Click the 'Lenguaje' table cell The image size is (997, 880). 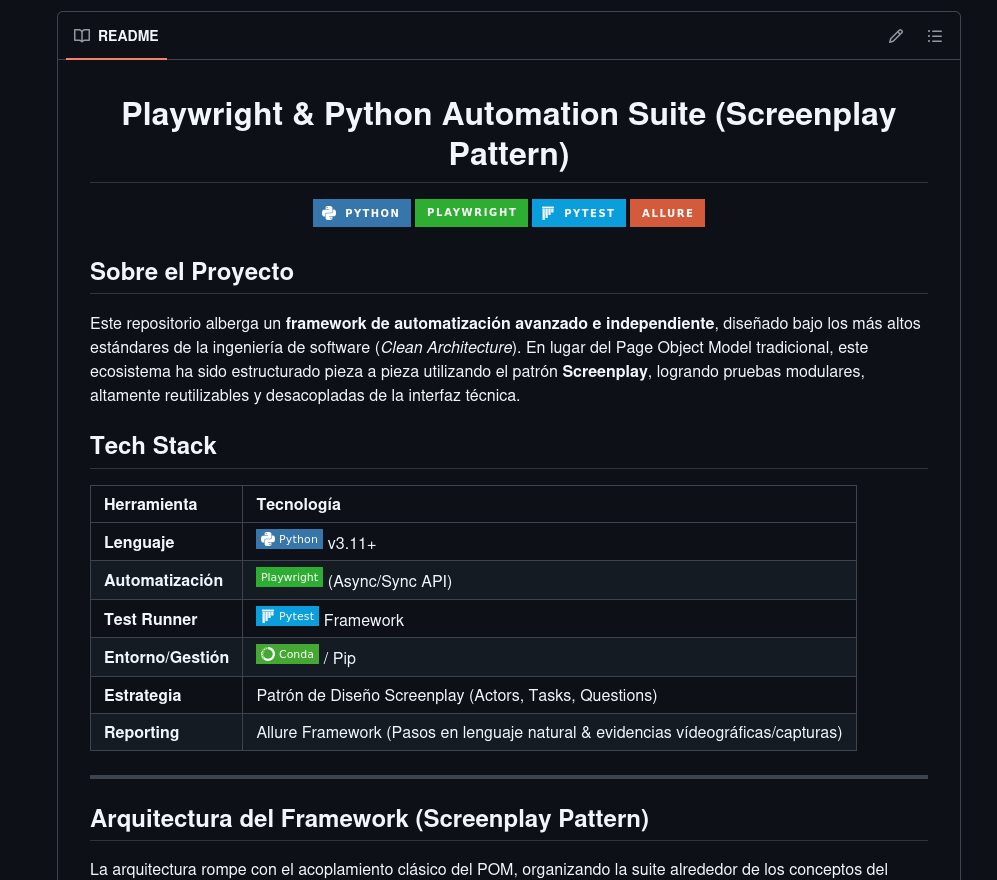pyautogui.click(x=167, y=542)
